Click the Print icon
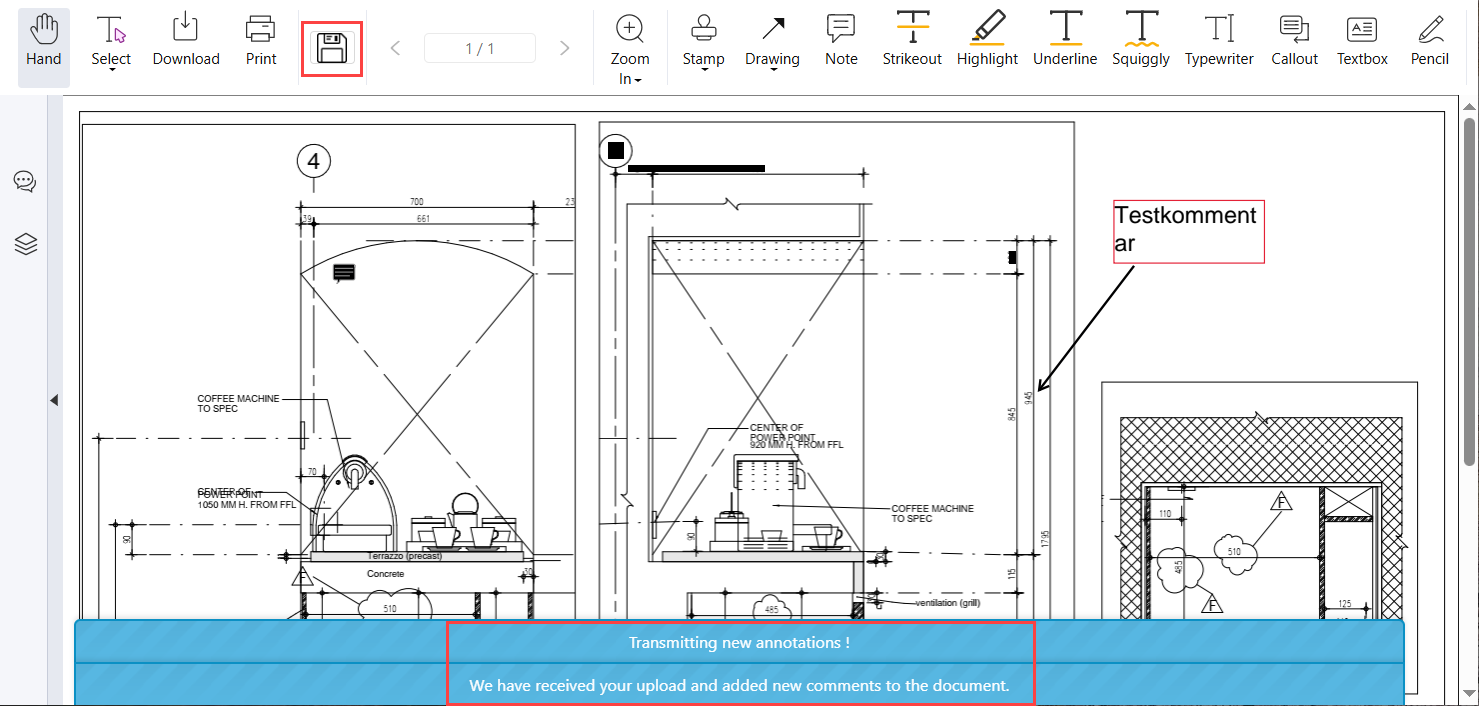 (261, 42)
